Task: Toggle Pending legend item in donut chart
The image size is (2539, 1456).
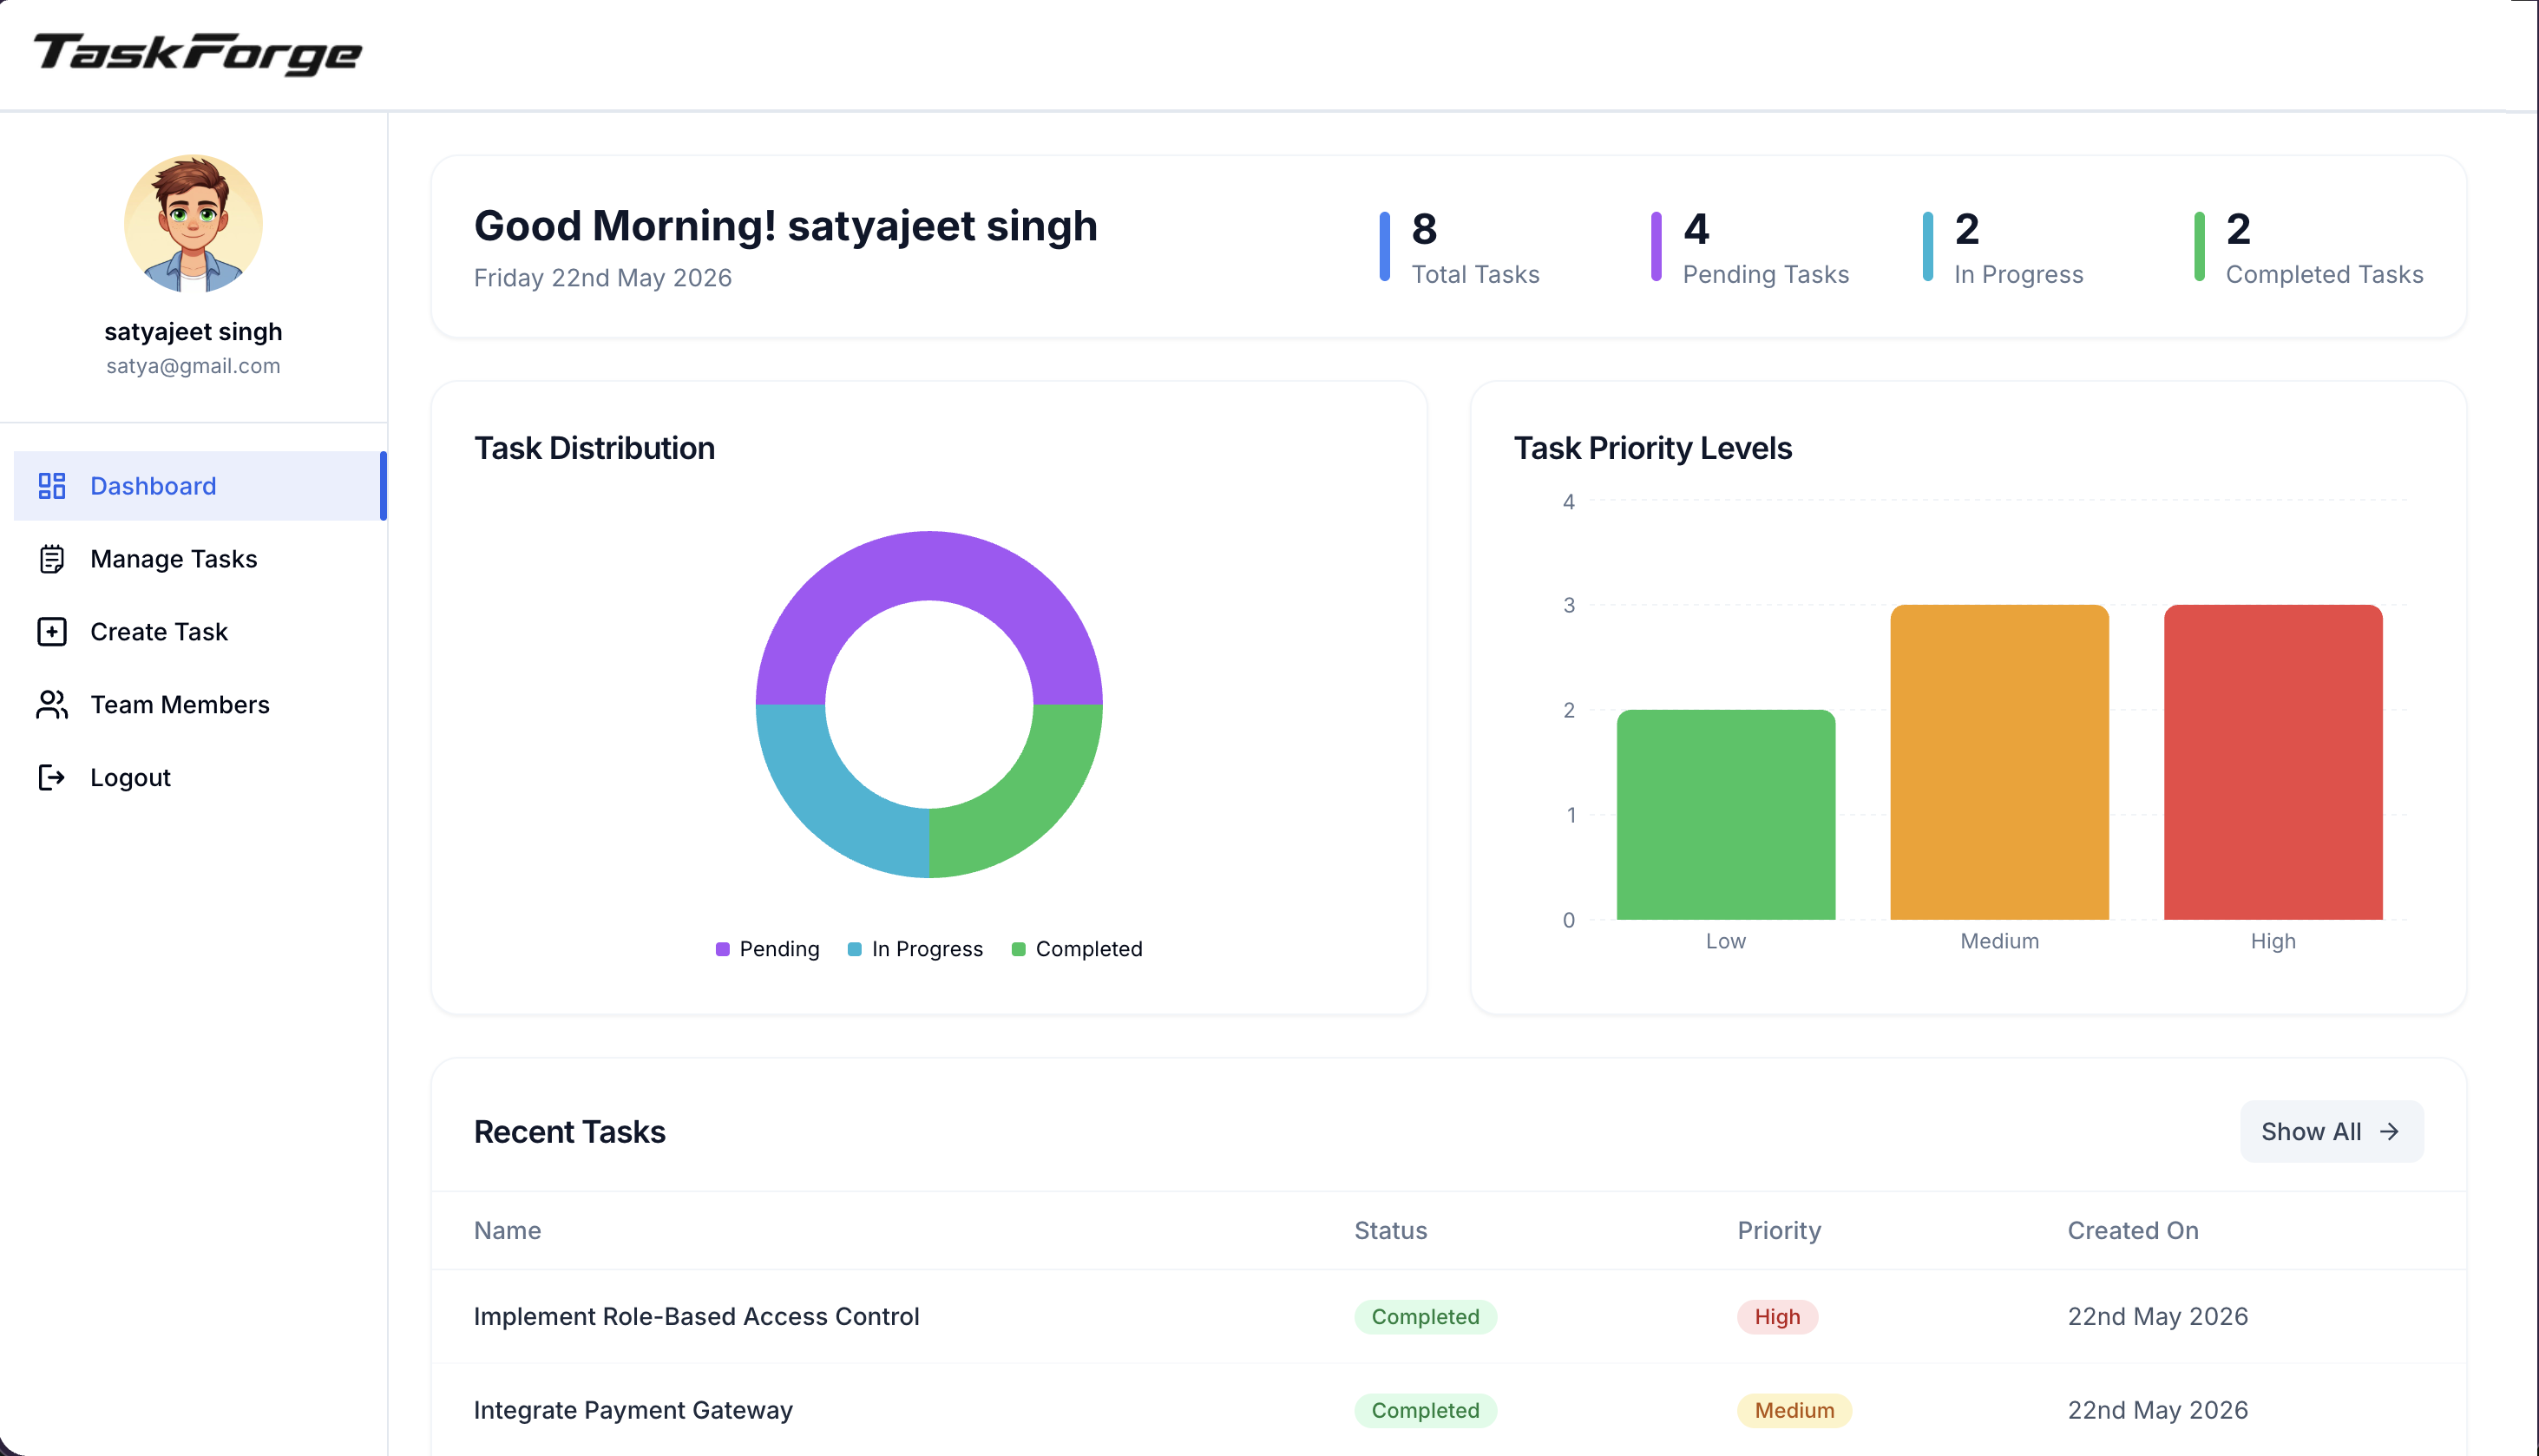Action: click(768, 949)
